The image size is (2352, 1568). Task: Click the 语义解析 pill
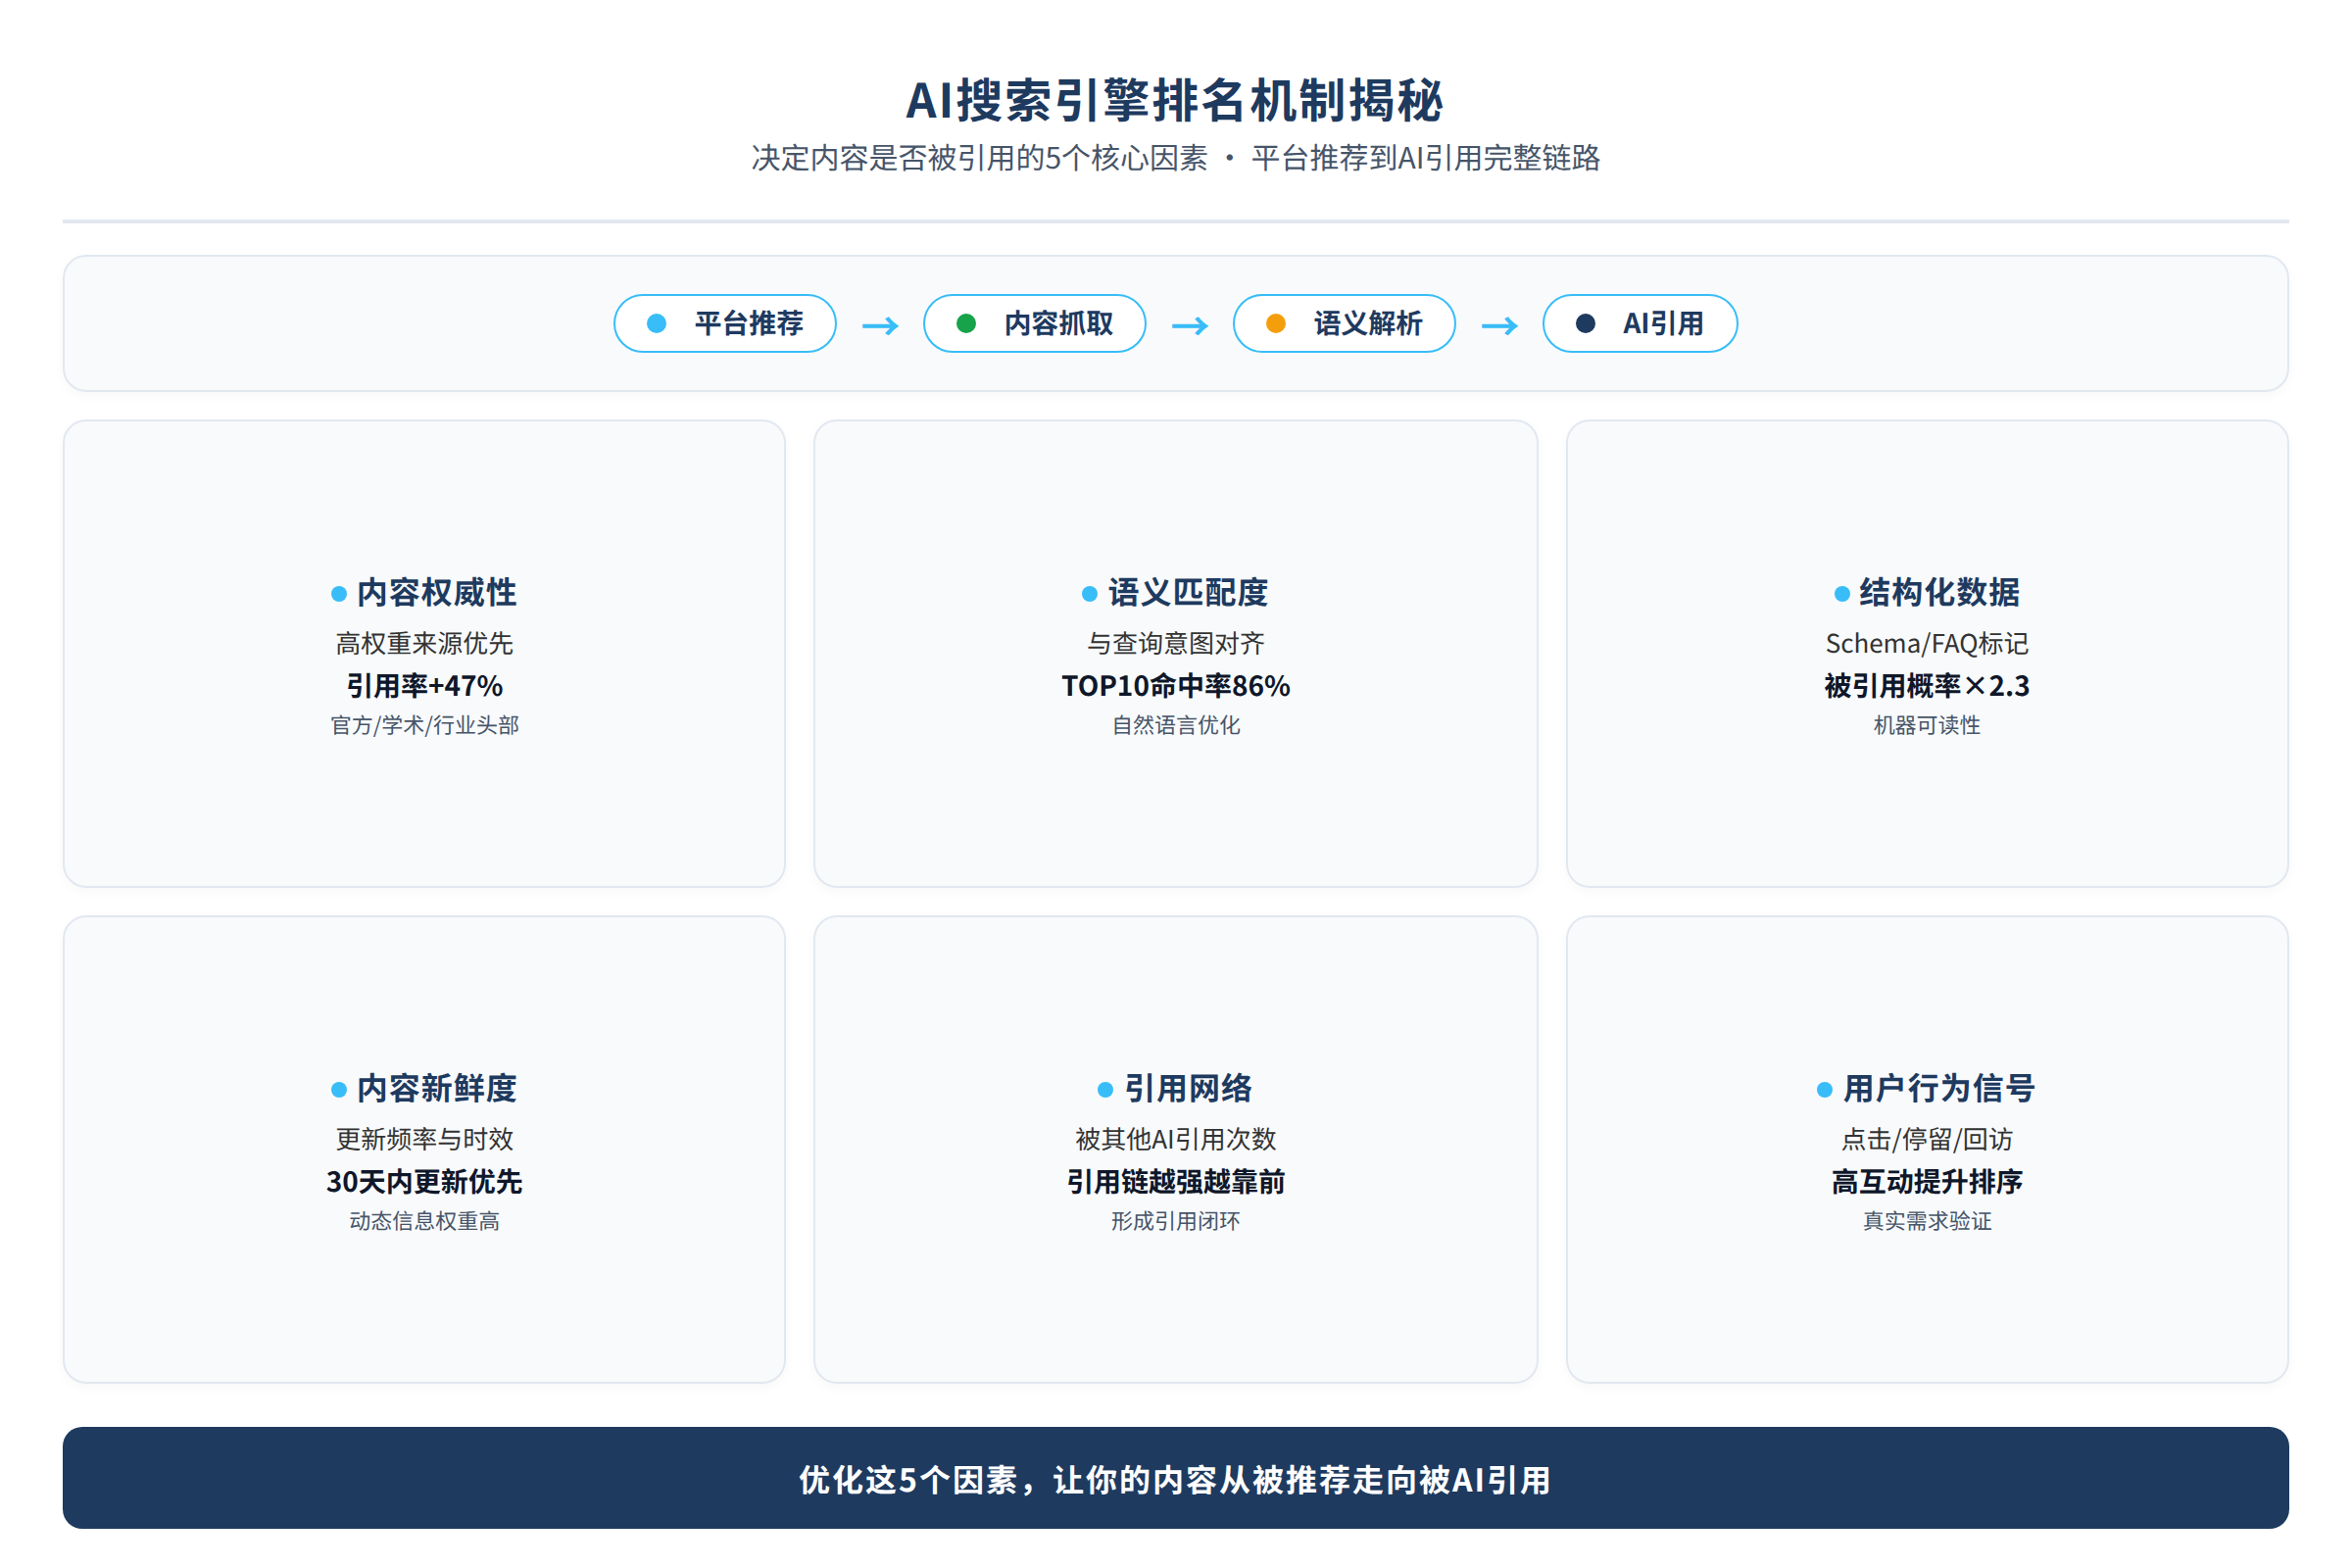[x=1344, y=323]
